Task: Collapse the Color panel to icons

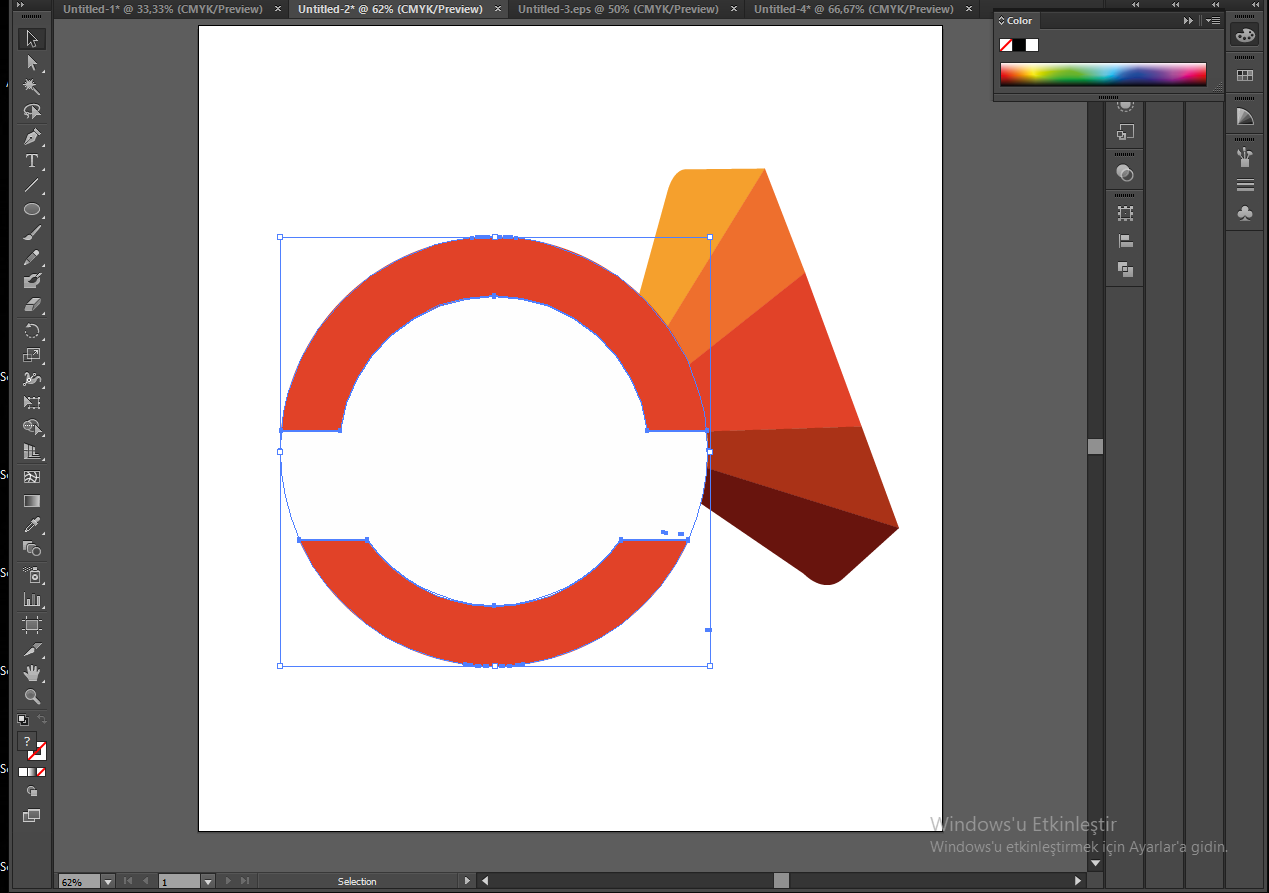Action: pos(1189,20)
